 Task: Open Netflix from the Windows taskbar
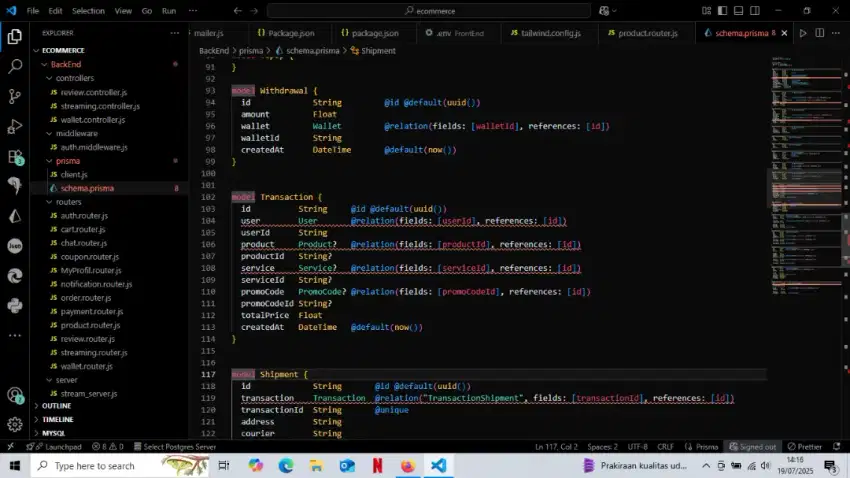point(377,466)
